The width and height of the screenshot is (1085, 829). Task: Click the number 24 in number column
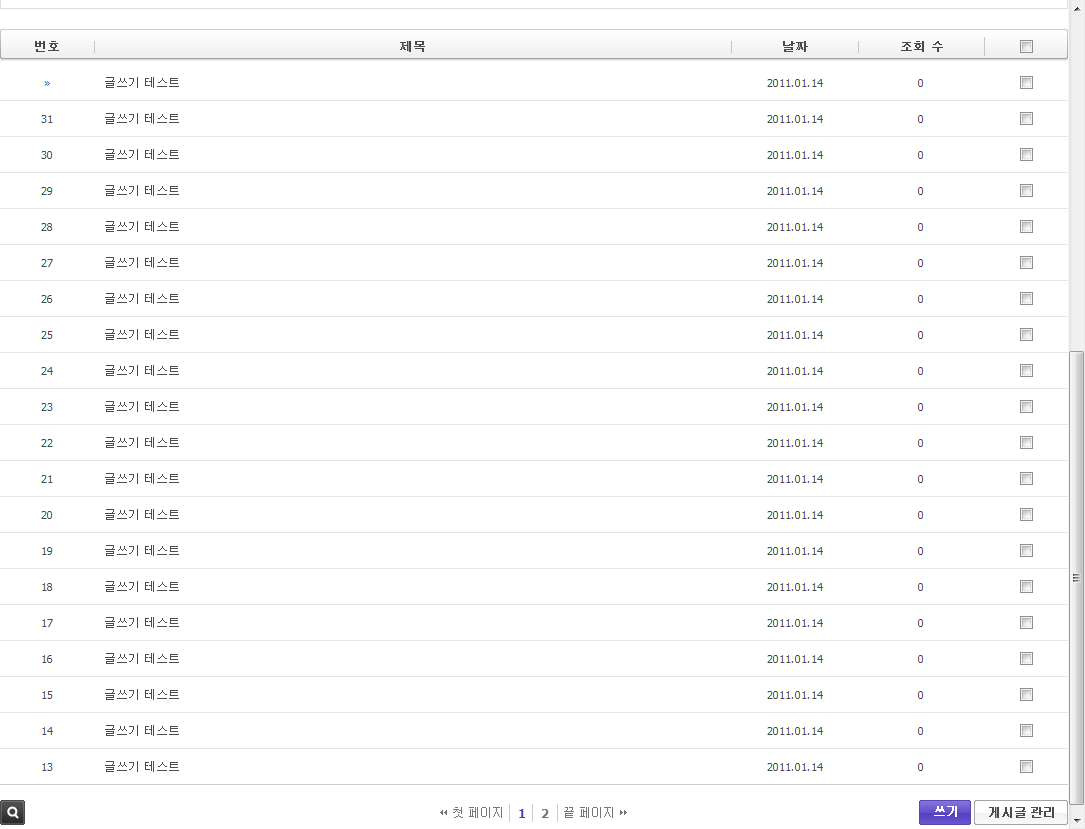coord(47,371)
